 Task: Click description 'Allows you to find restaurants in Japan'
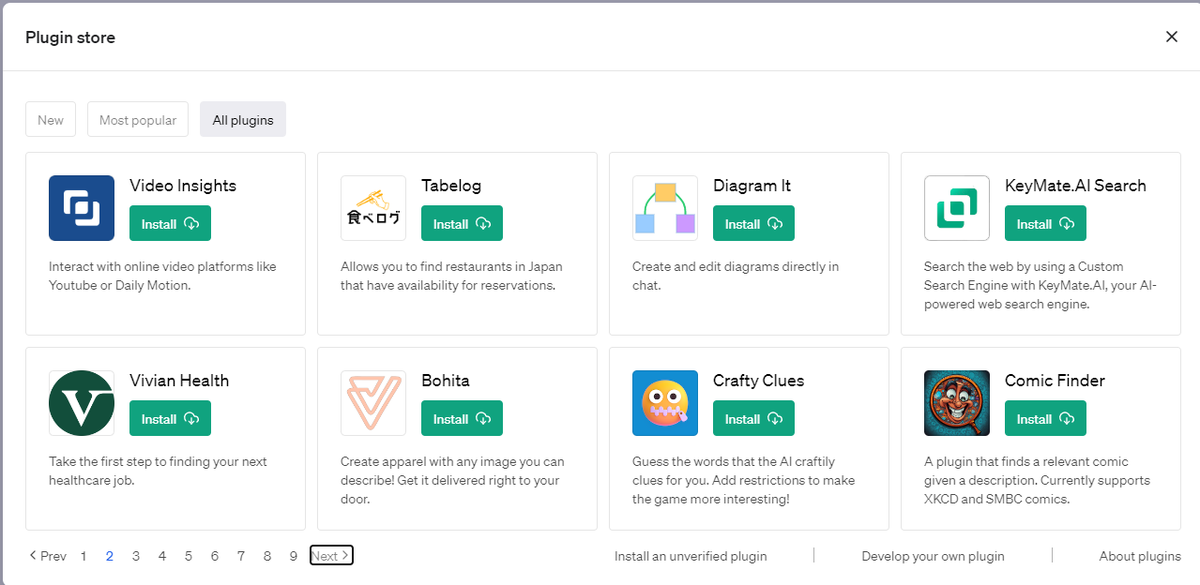452,276
